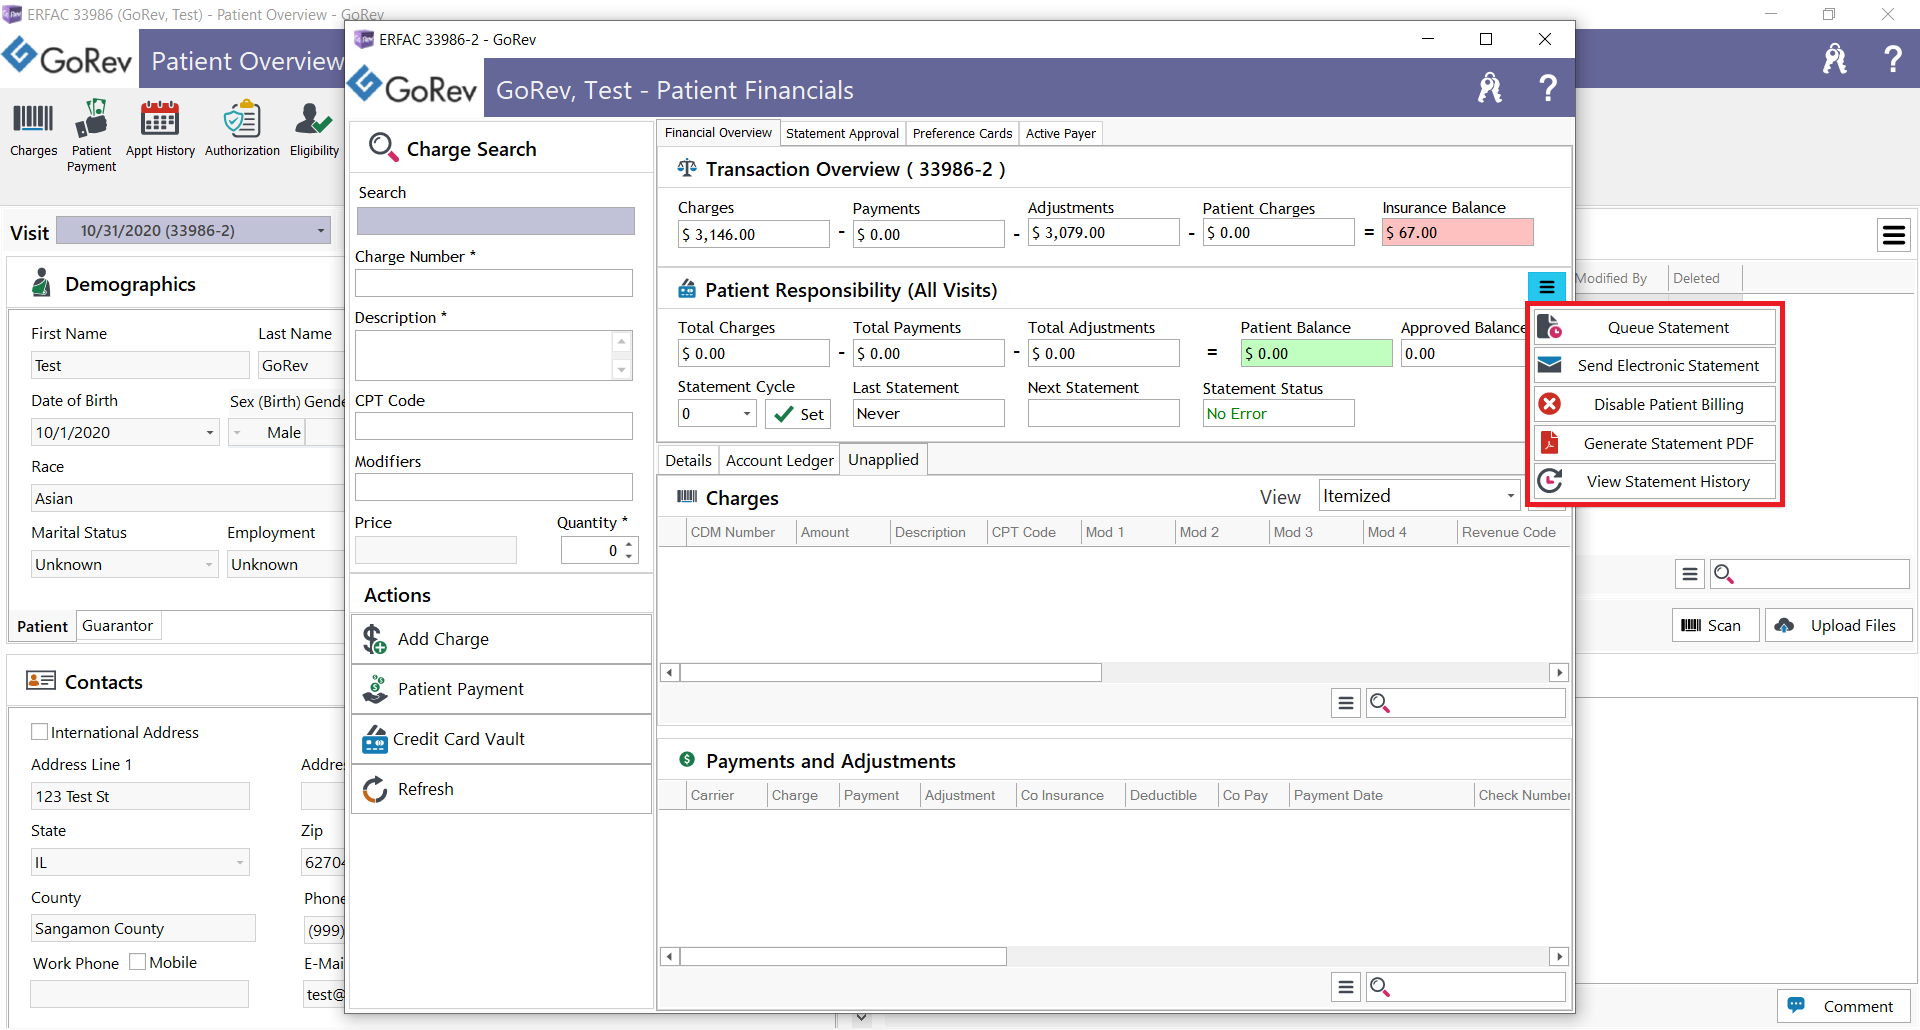Image resolution: width=1920 pixels, height=1030 pixels.
Task: Click Set button for Statement Cycle
Action: (x=798, y=414)
